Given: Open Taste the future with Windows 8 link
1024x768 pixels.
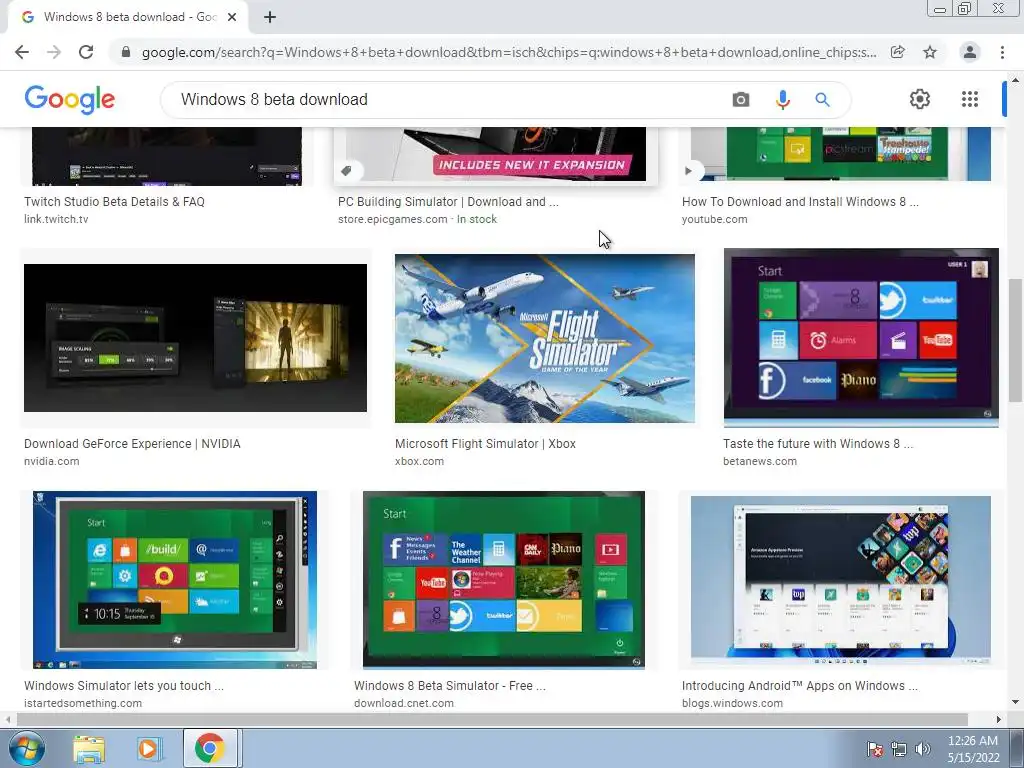Looking at the screenshot, I should (818, 444).
